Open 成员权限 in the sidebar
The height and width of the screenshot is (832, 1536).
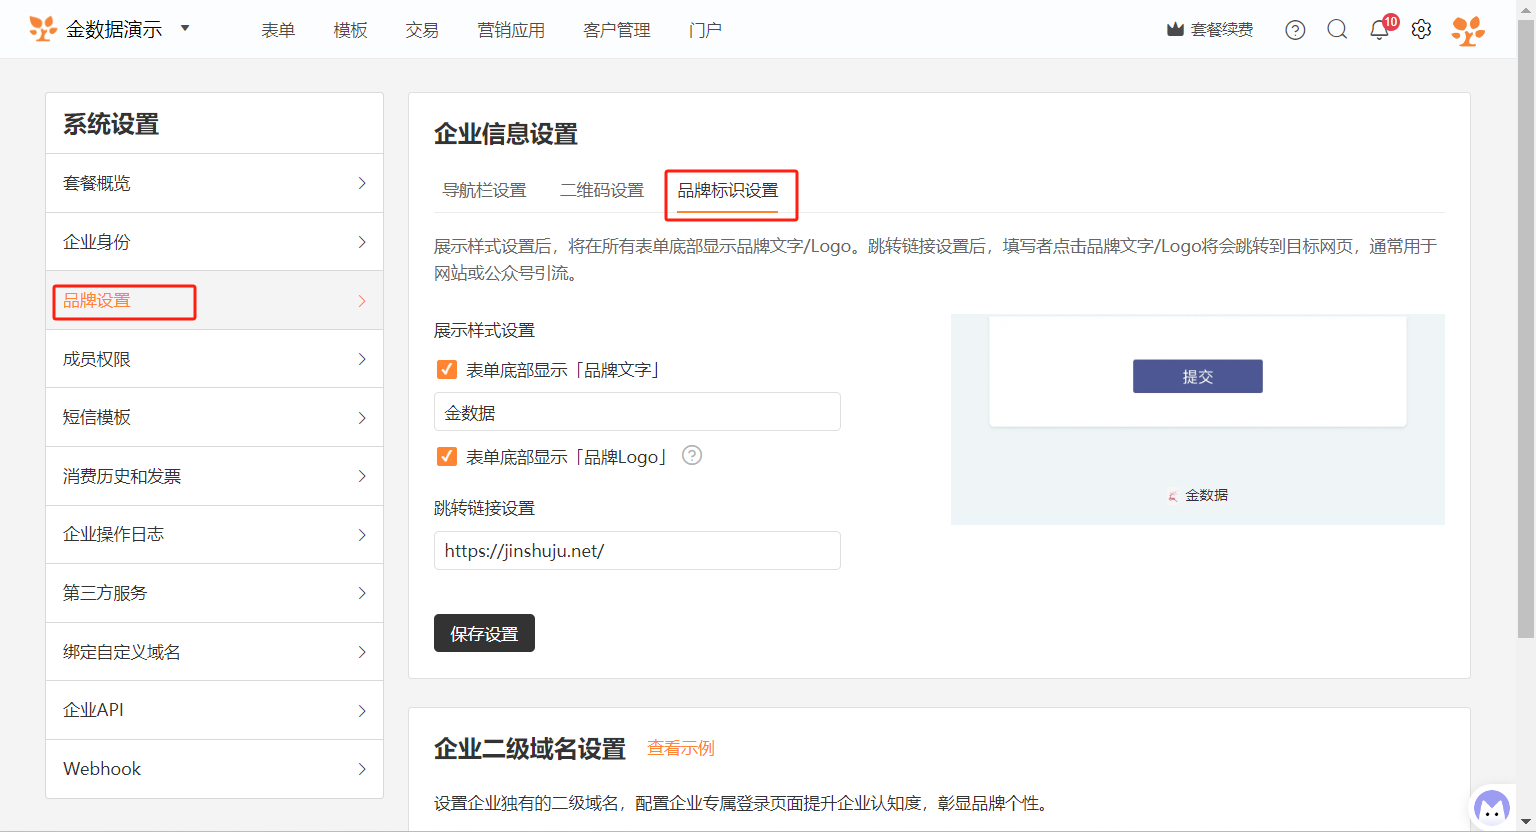click(x=214, y=359)
